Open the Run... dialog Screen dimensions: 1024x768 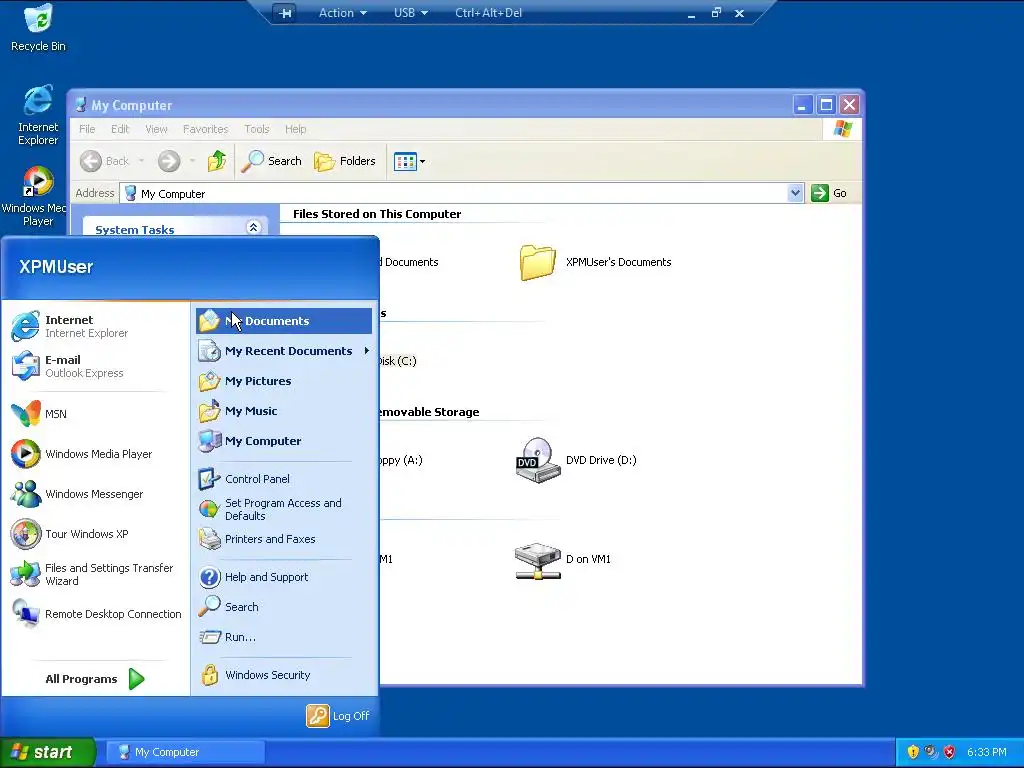tap(284, 637)
